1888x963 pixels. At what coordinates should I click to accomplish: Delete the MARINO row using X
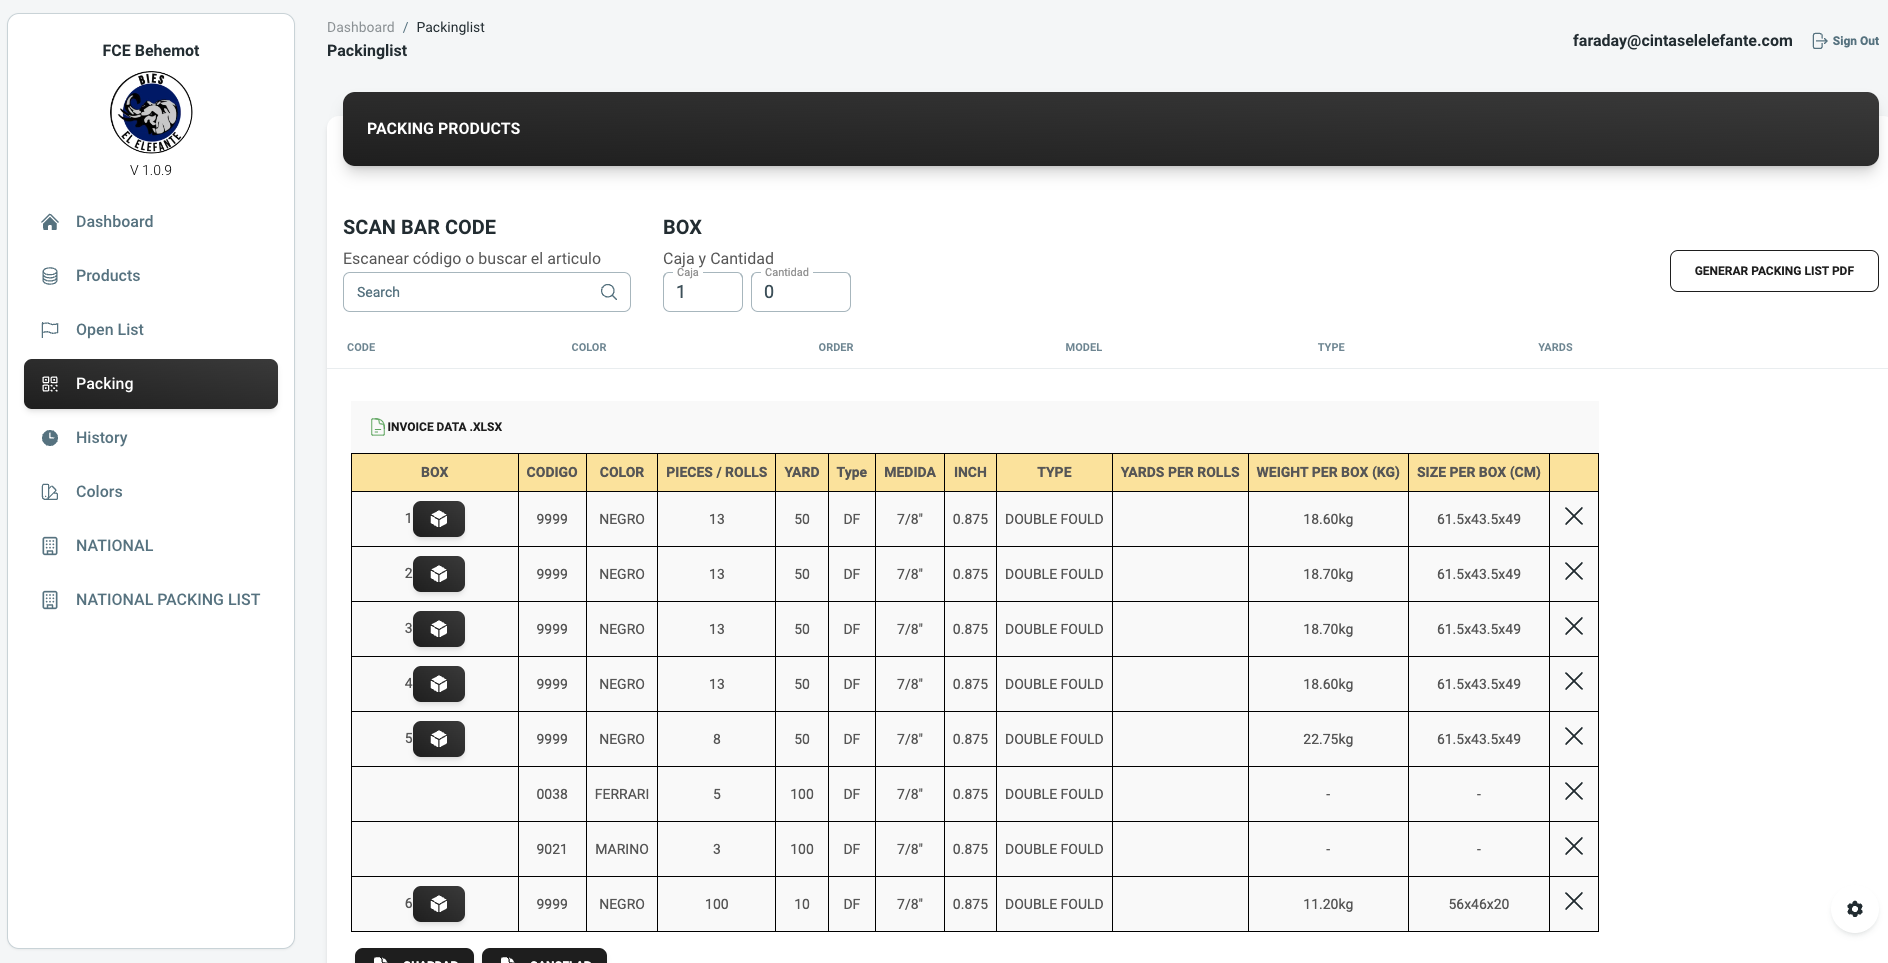coord(1573,847)
